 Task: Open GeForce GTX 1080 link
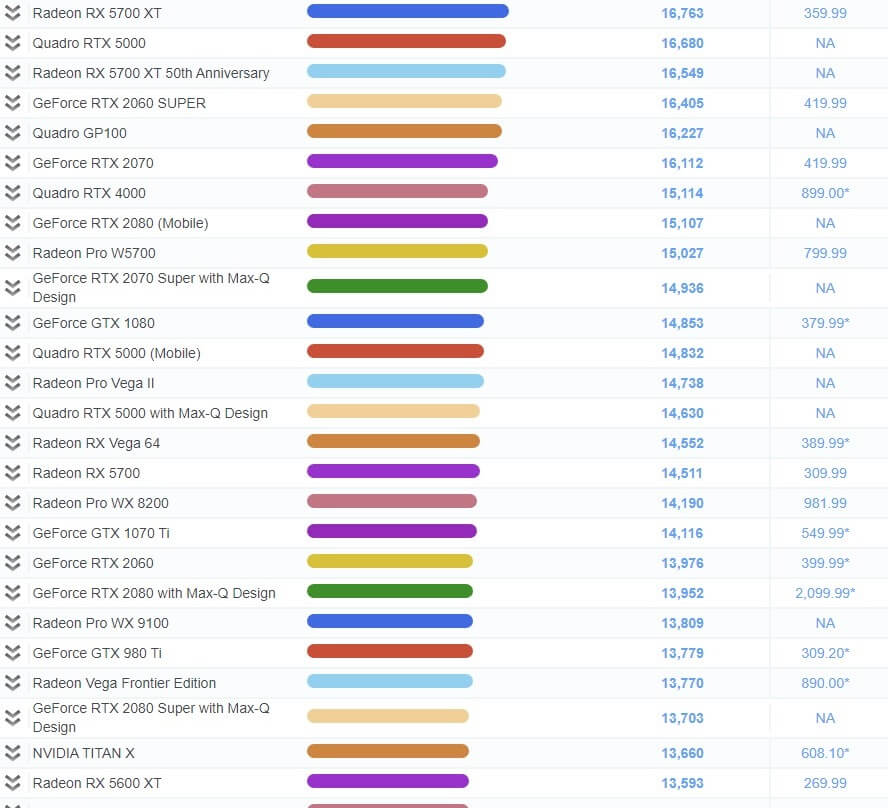(93, 323)
